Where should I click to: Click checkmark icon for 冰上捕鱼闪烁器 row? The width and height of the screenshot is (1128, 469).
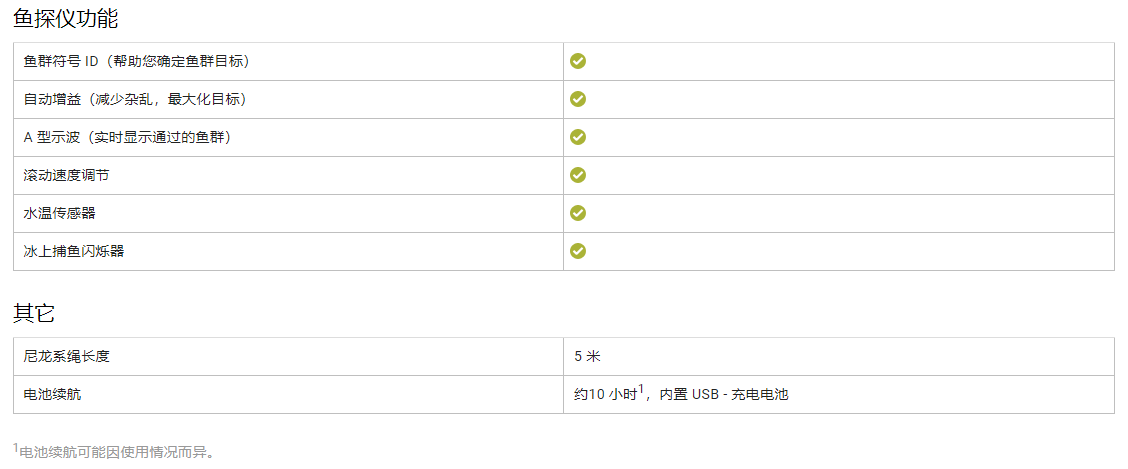pyautogui.click(x=578, y=251)
